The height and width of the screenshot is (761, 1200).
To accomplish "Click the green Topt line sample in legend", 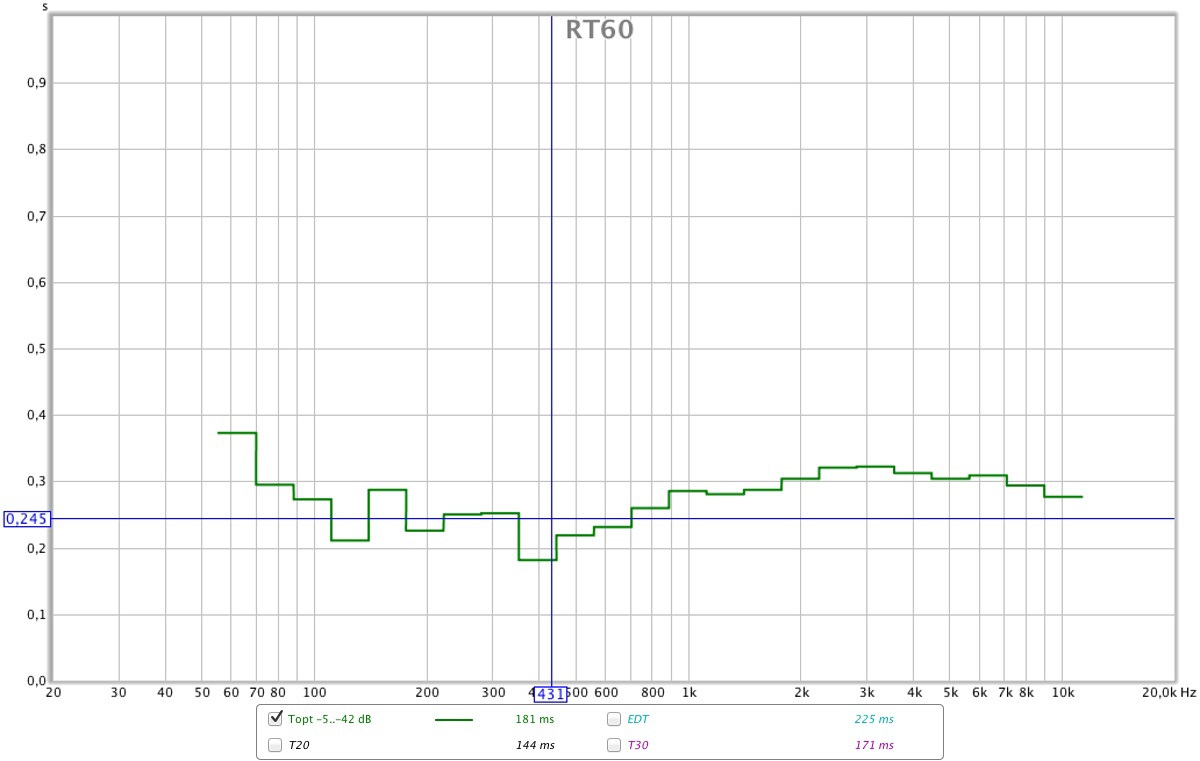I will pyautogui.click(x=454, y=719).
